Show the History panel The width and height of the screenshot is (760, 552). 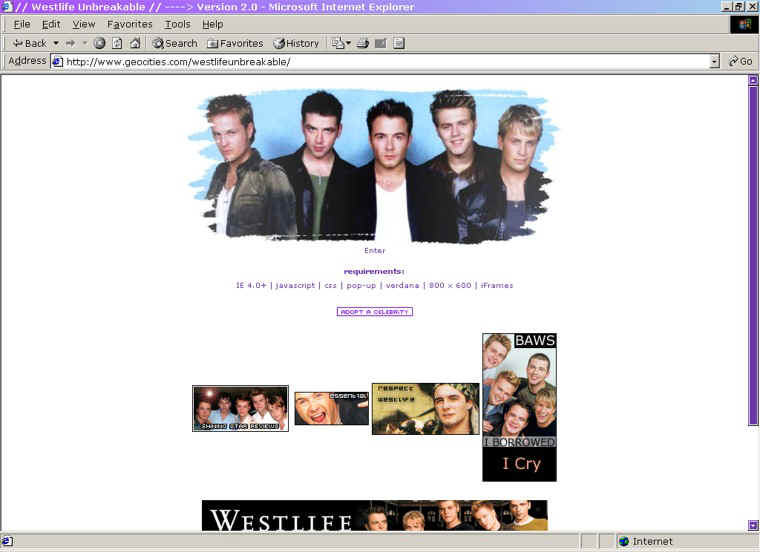point(296,43)
